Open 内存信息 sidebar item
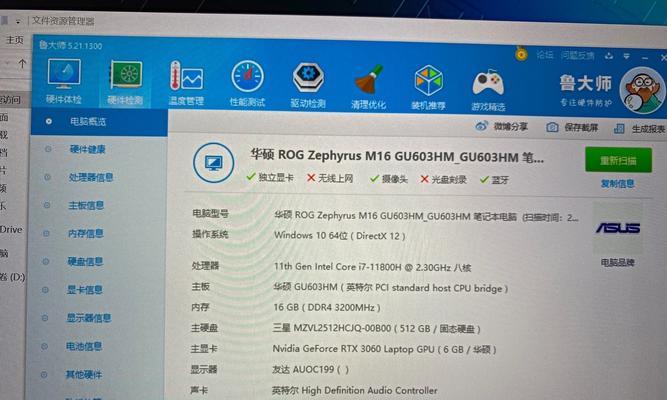The image size is (667, 400). click(x=86, y=234)
